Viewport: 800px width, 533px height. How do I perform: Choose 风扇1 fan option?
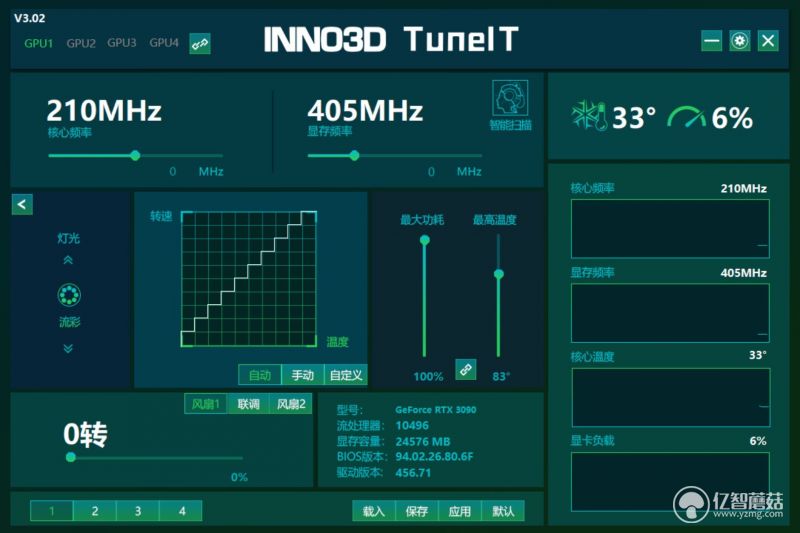[206, 404]
